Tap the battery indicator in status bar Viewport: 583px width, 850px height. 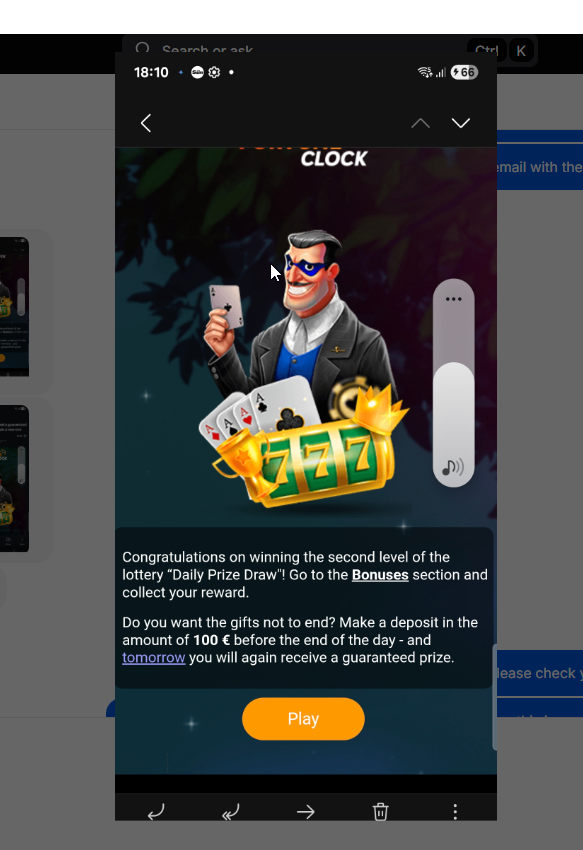tap(465, 72)
